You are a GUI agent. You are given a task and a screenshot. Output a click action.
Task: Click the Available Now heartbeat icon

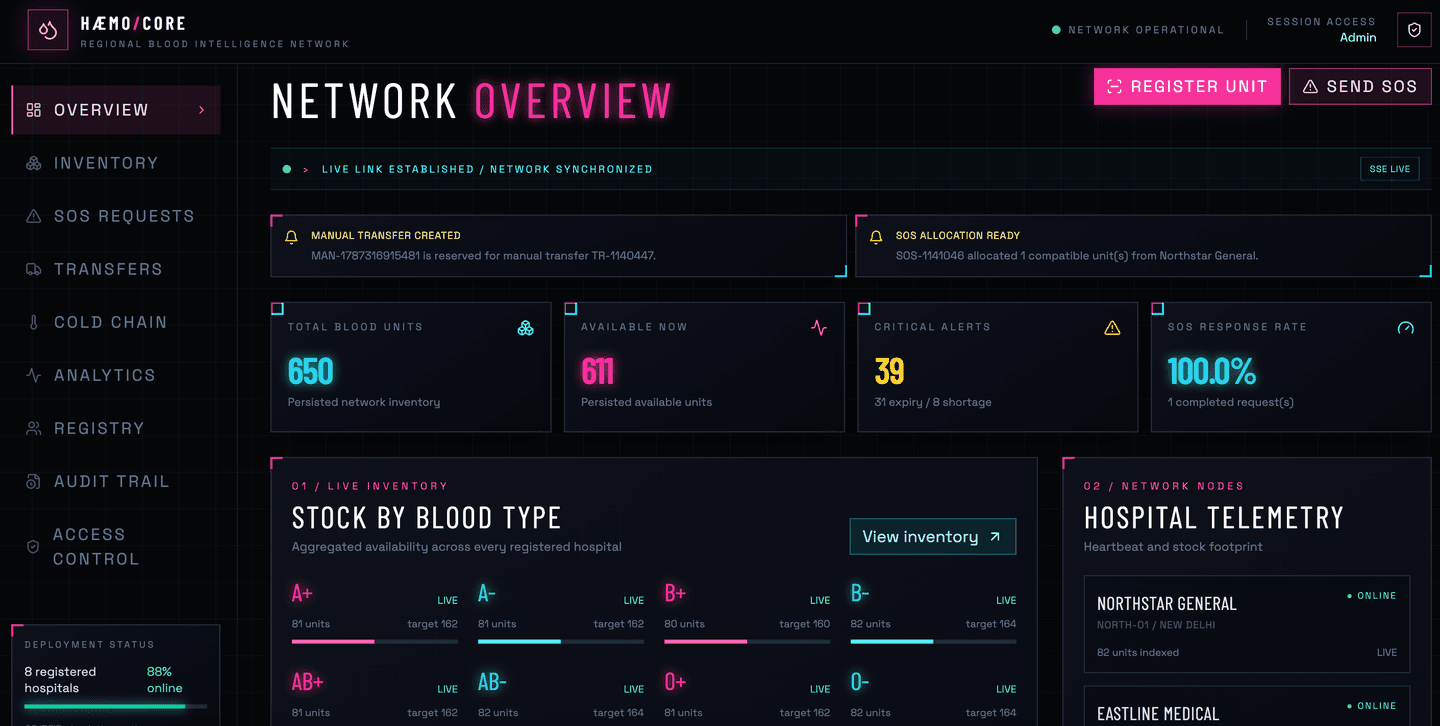pos(819,328)
